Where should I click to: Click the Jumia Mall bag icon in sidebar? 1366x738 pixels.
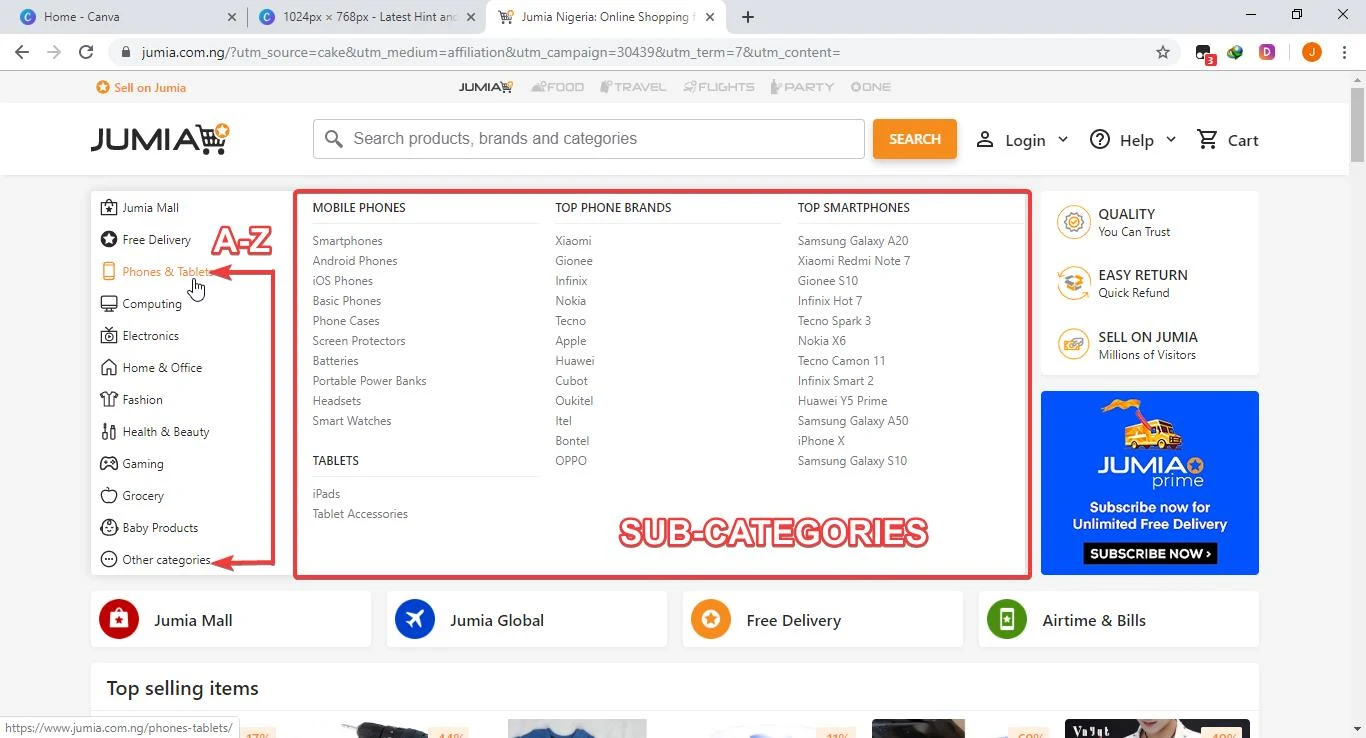click(x=109, y=208)
